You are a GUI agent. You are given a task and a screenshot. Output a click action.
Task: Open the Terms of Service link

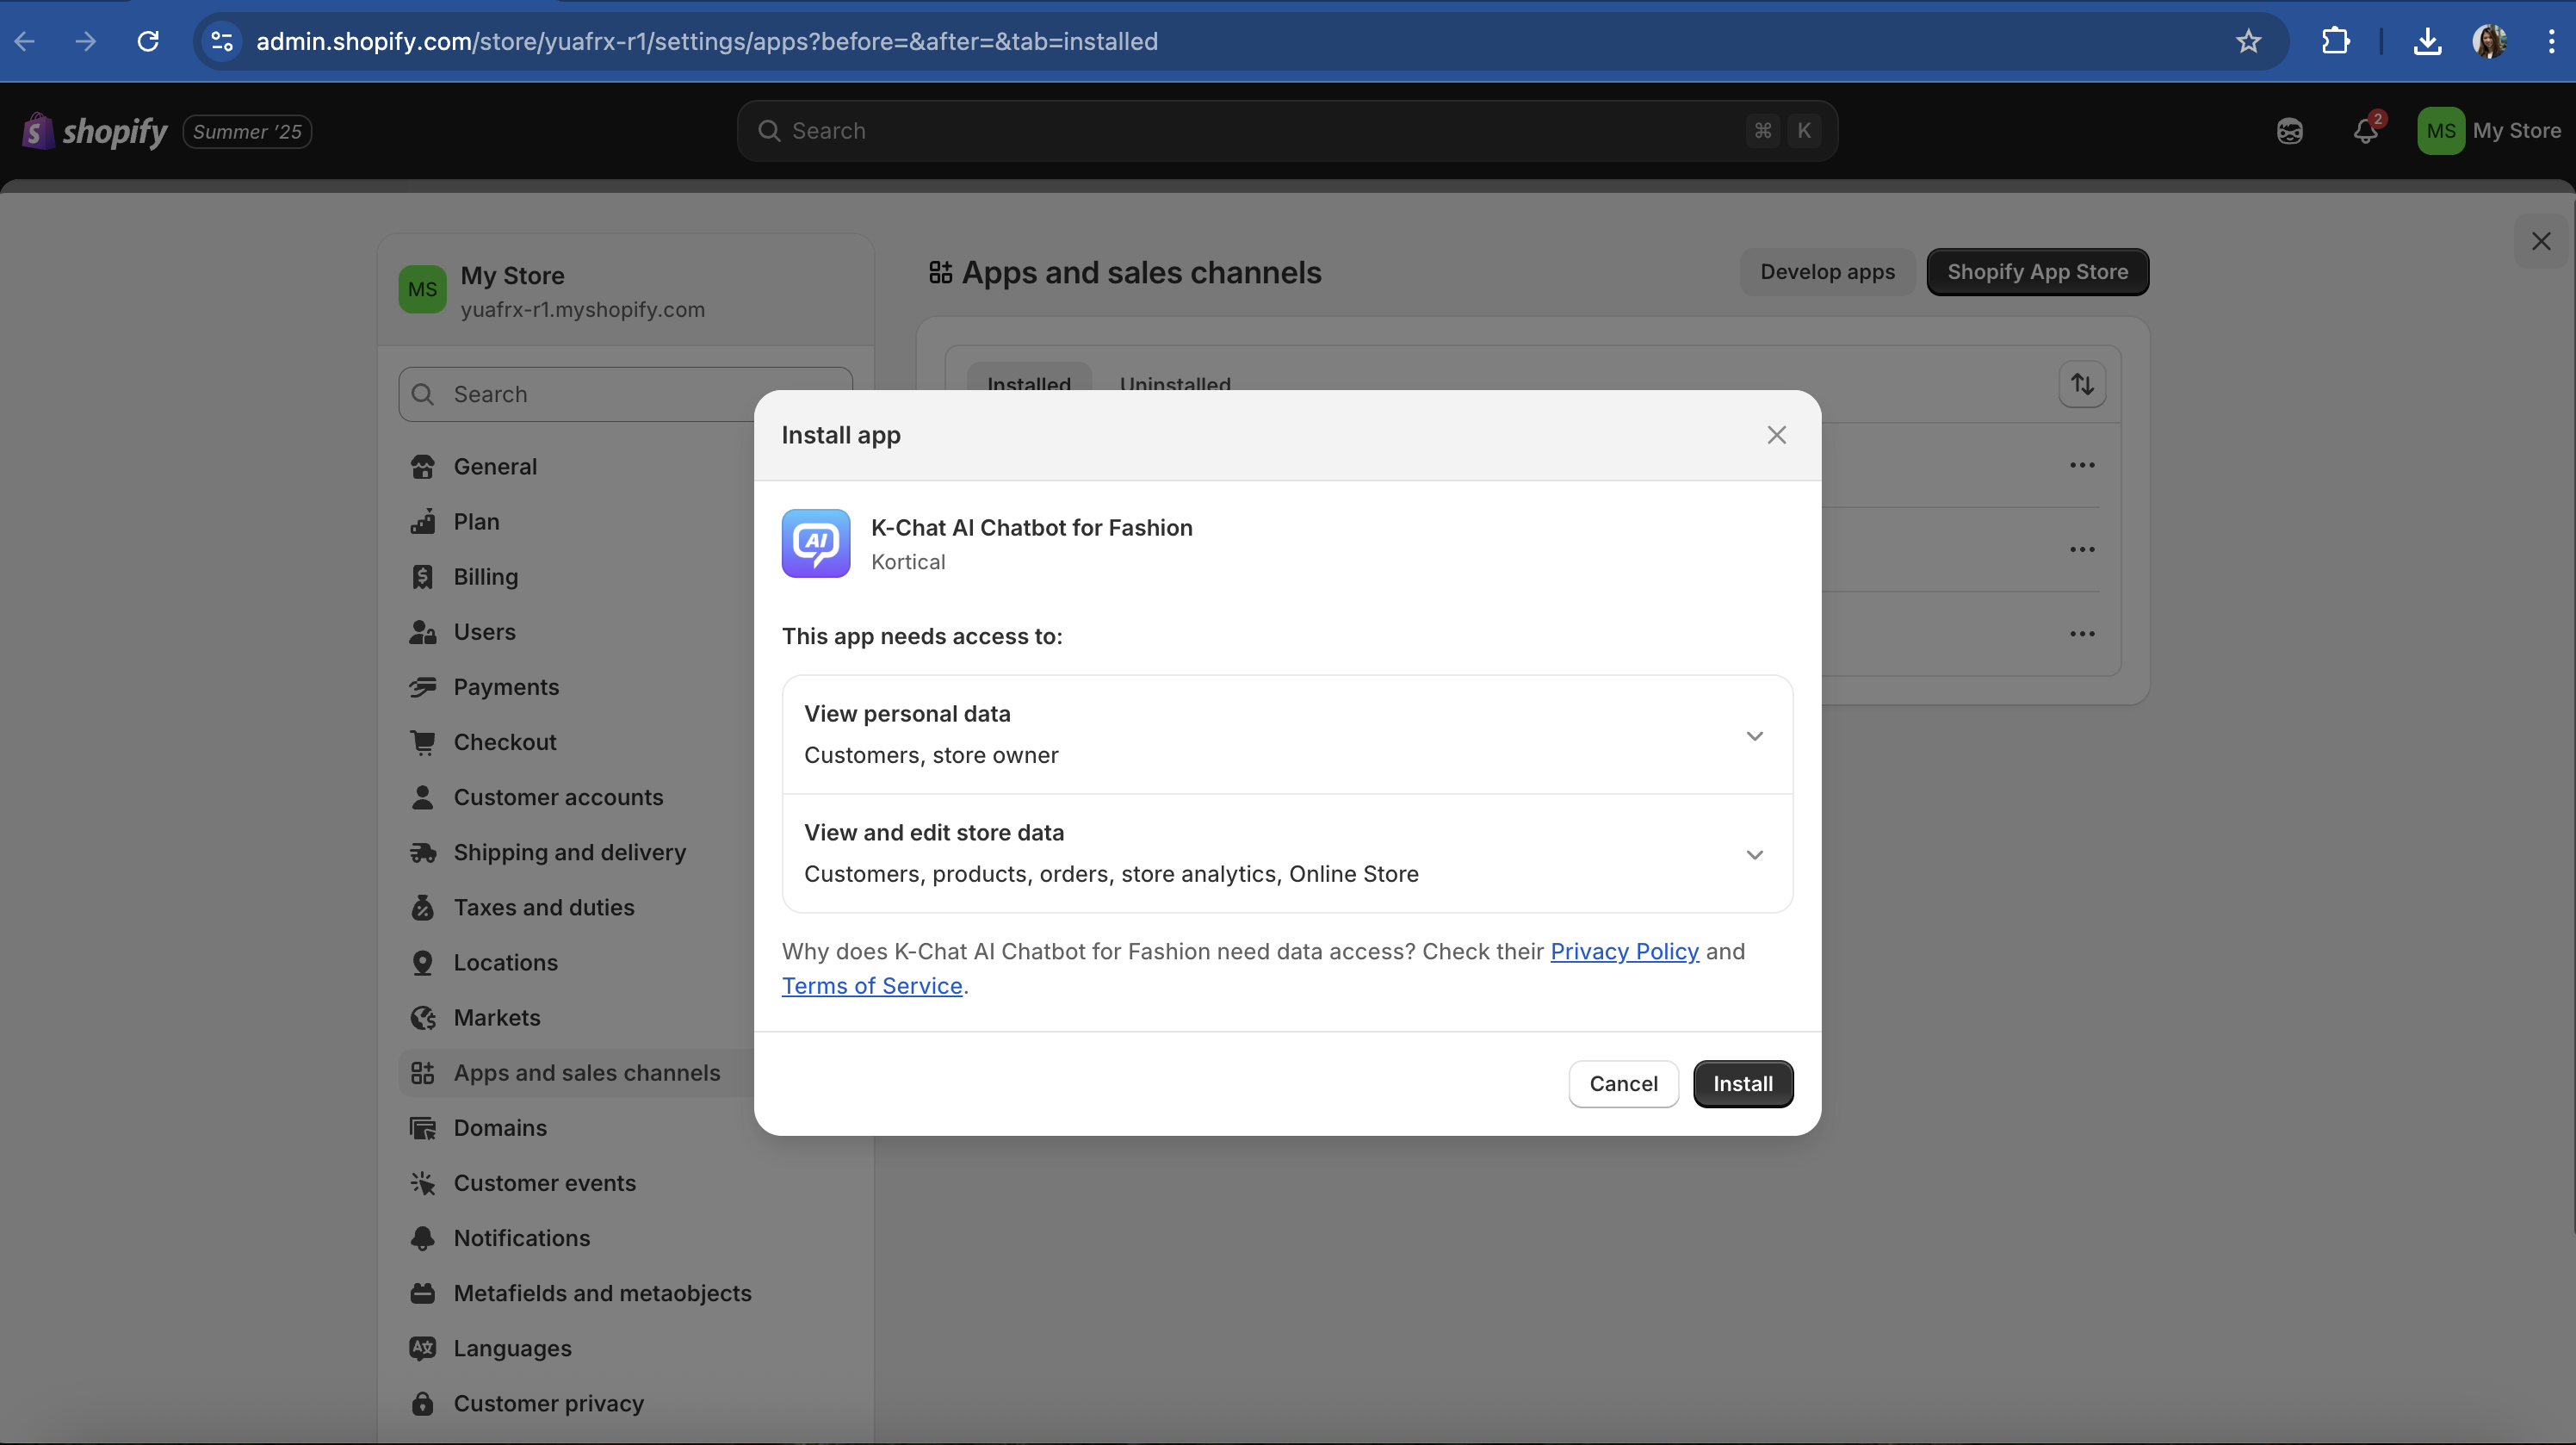[871, 985]
